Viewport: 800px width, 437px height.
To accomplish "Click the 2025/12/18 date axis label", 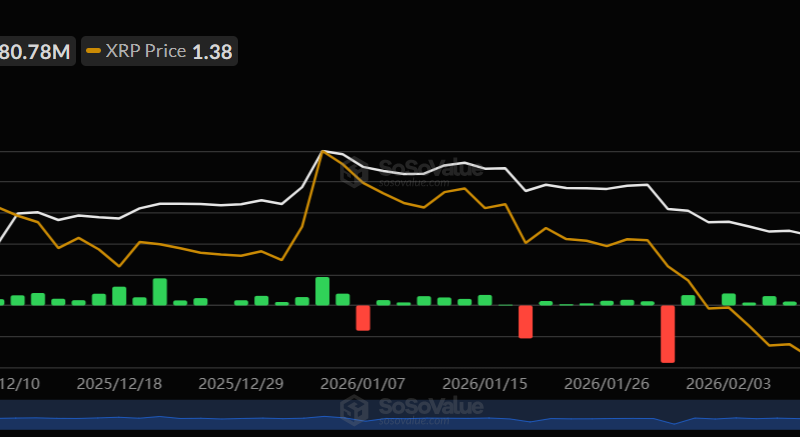I will [119, 383].
